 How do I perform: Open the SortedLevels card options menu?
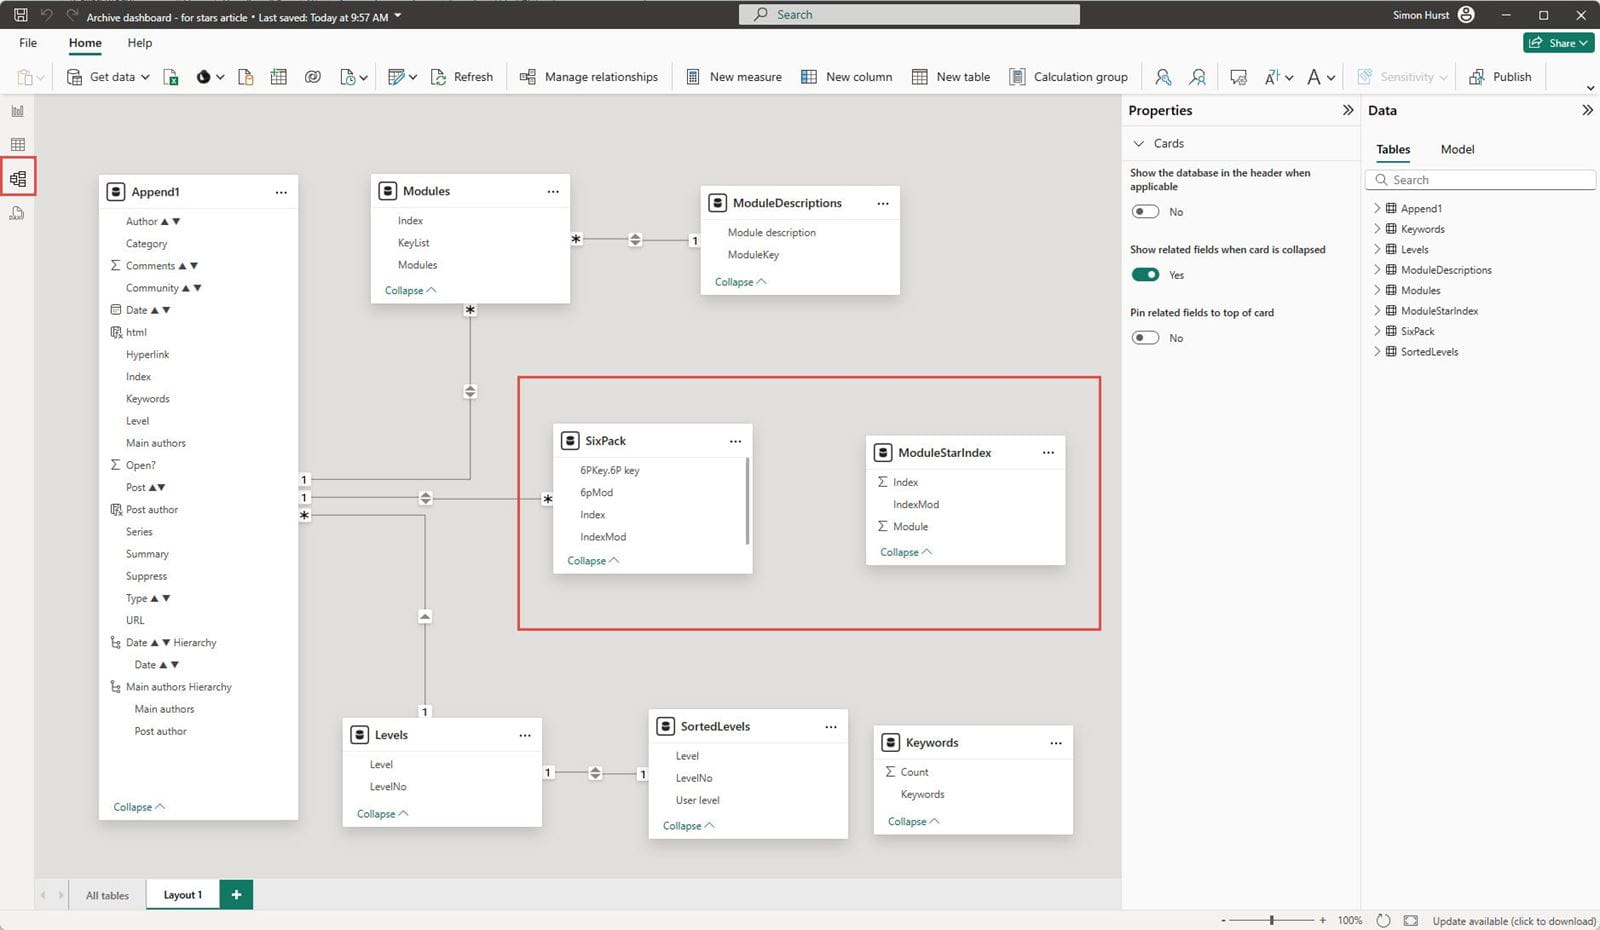pos(830,726)
